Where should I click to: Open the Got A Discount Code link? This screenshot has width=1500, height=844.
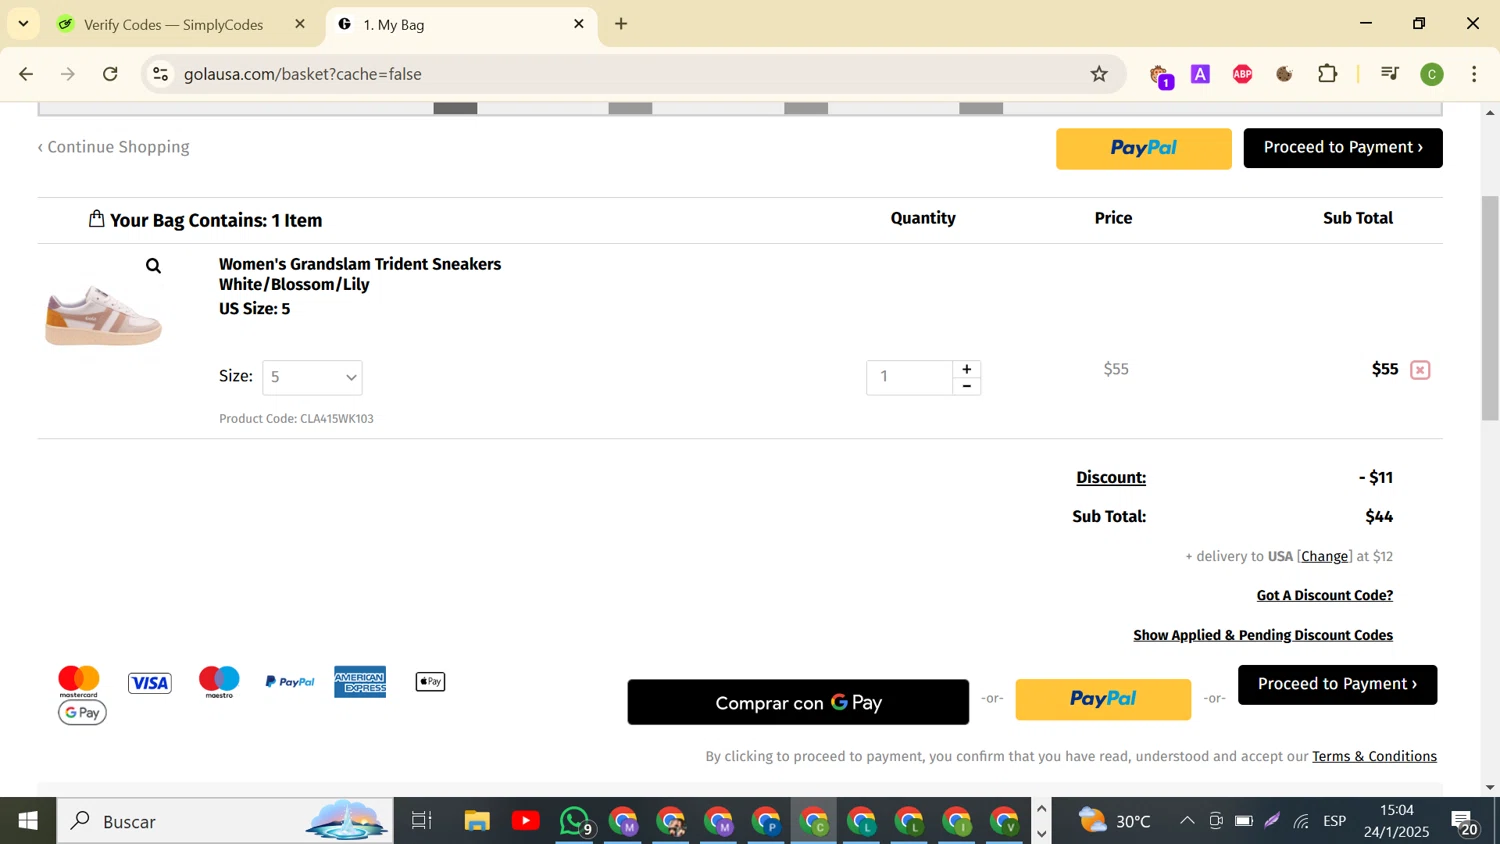pos(1324,595)
